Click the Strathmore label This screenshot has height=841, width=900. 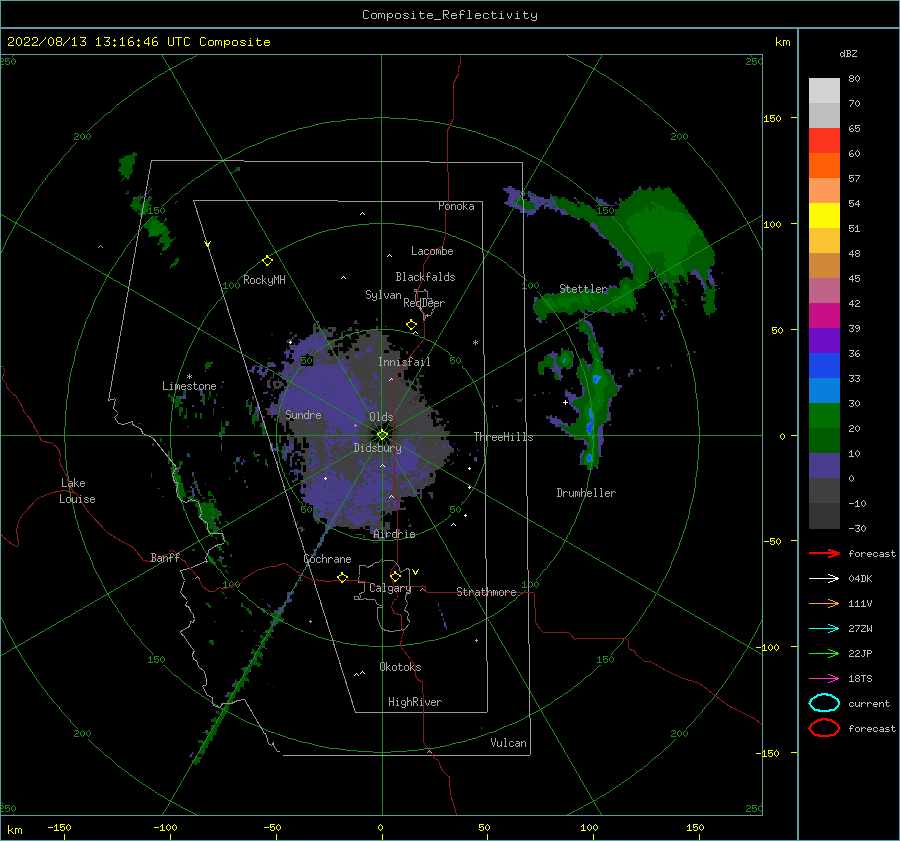click(486, 592)
